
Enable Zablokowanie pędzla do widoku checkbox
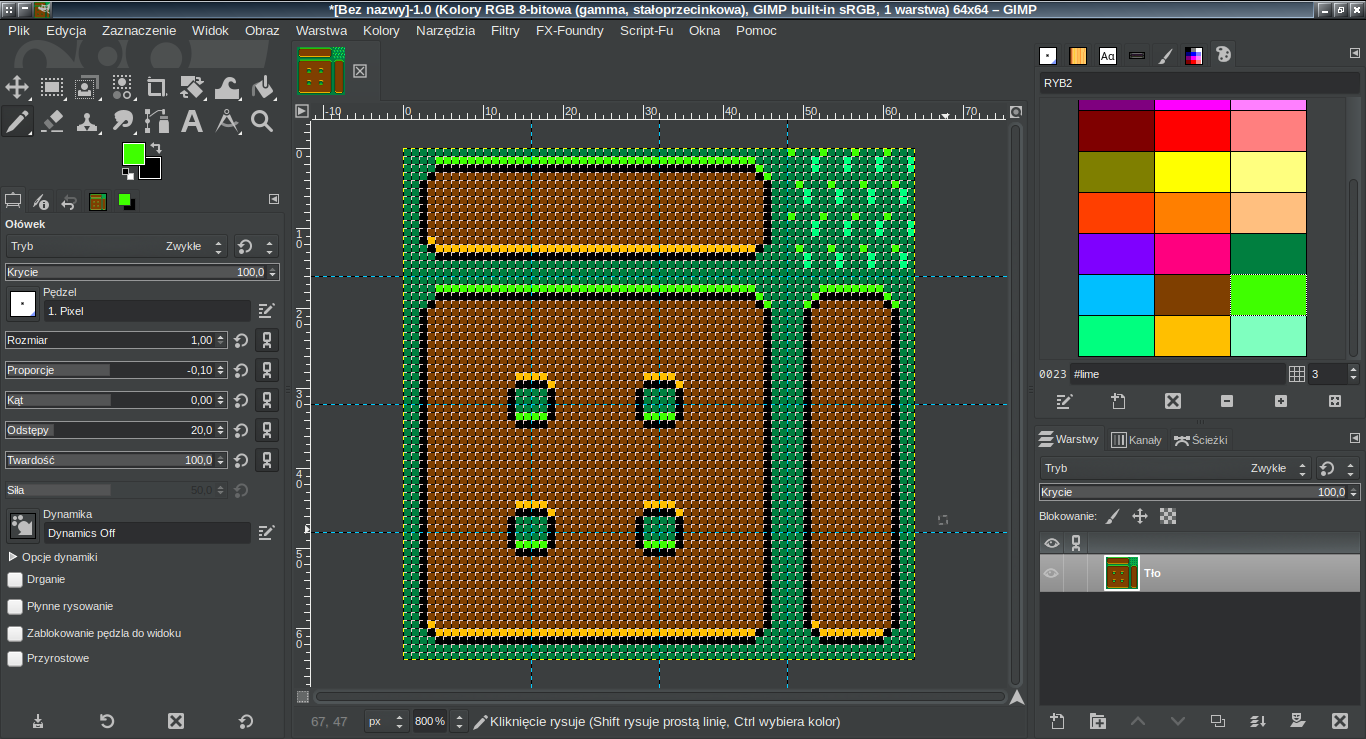click(15, 633)
